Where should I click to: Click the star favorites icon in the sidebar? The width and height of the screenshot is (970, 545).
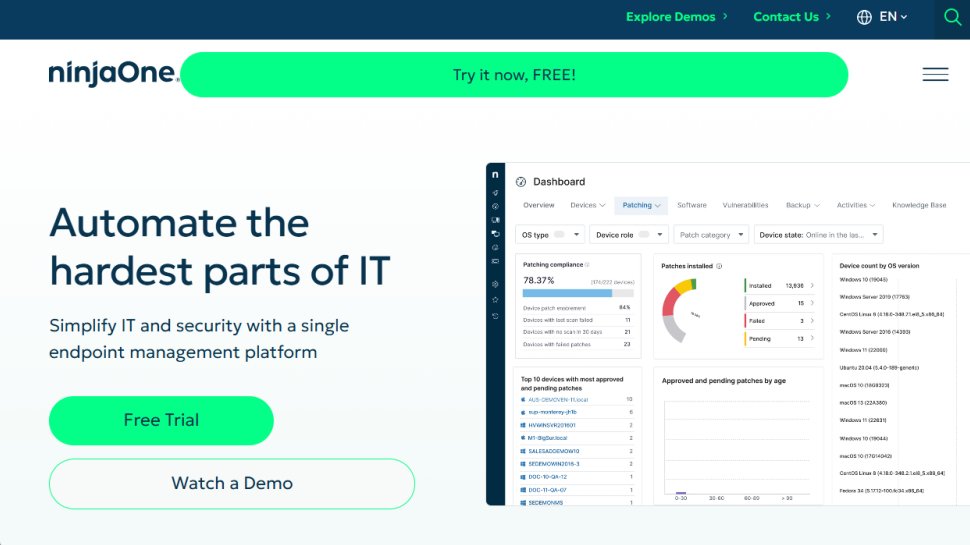(x=495, y=299)
